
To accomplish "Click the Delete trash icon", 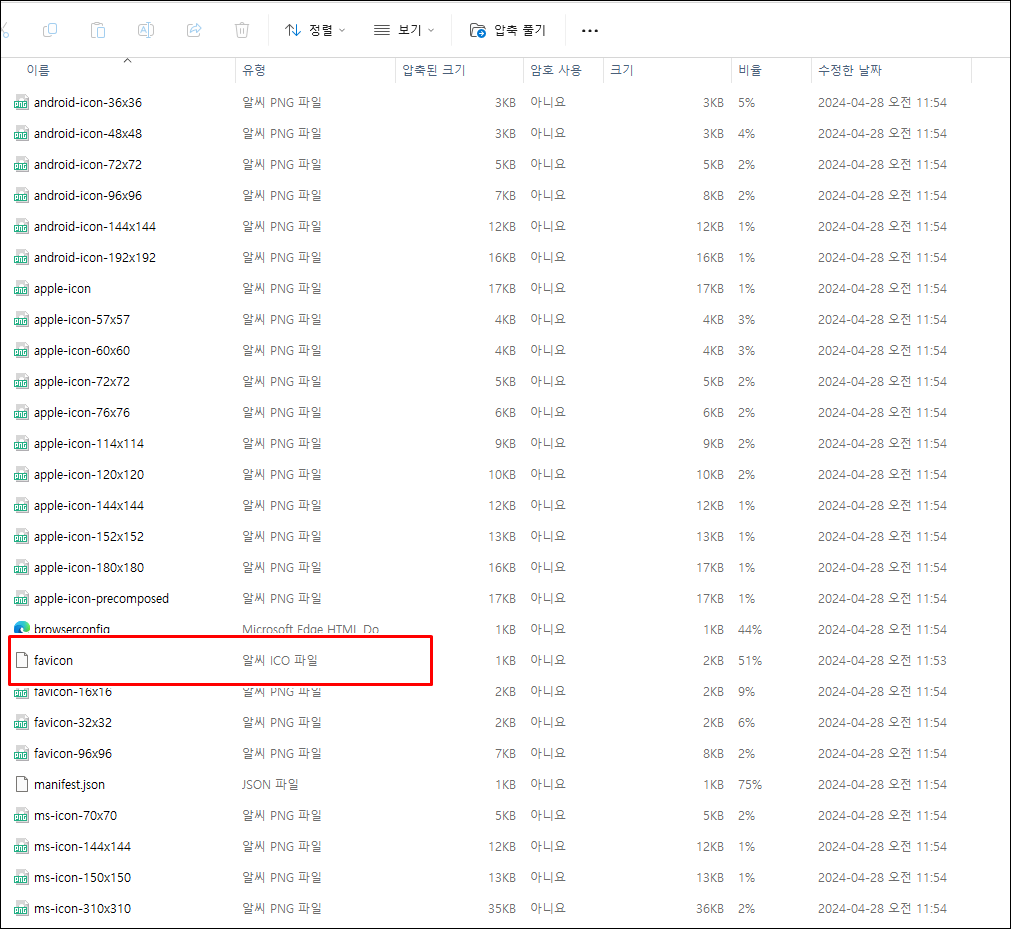I will tap(242, 30).
